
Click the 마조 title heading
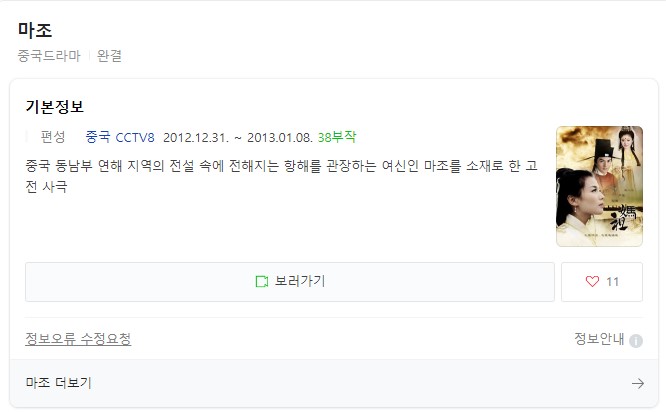pos(35,30)
